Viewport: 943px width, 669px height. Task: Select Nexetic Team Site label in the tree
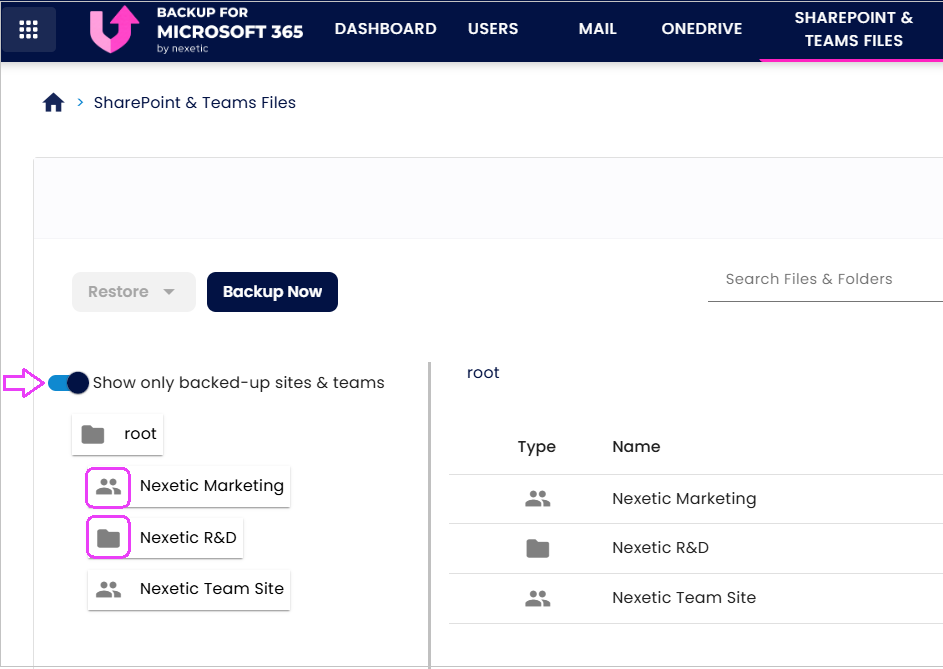click(x=212, y=589)
